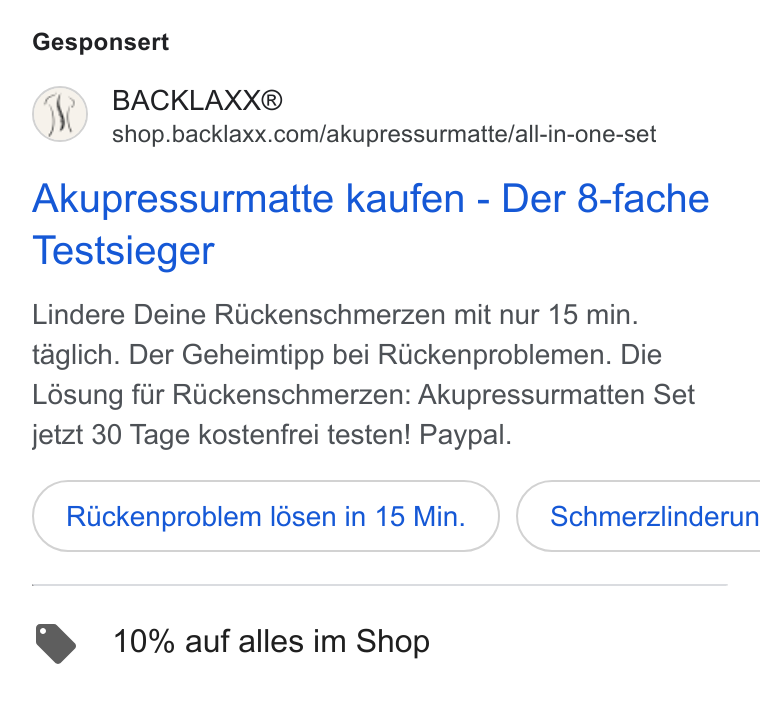Click the 'Gesponsert' label
Image resolution: width=760 pixels, height=702 pixels.
tap(101, 42)
